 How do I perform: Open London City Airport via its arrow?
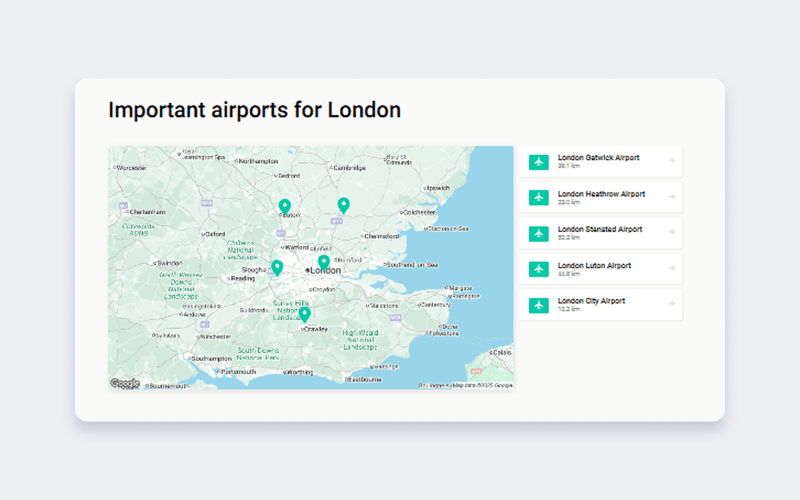(671, 305)
